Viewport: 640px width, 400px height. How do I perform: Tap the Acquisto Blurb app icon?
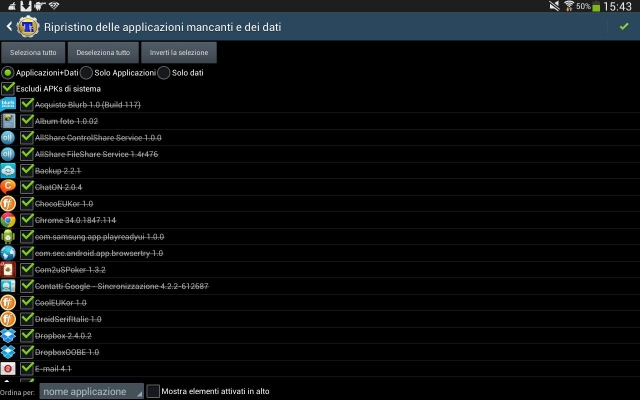click(x=8, y=104)
